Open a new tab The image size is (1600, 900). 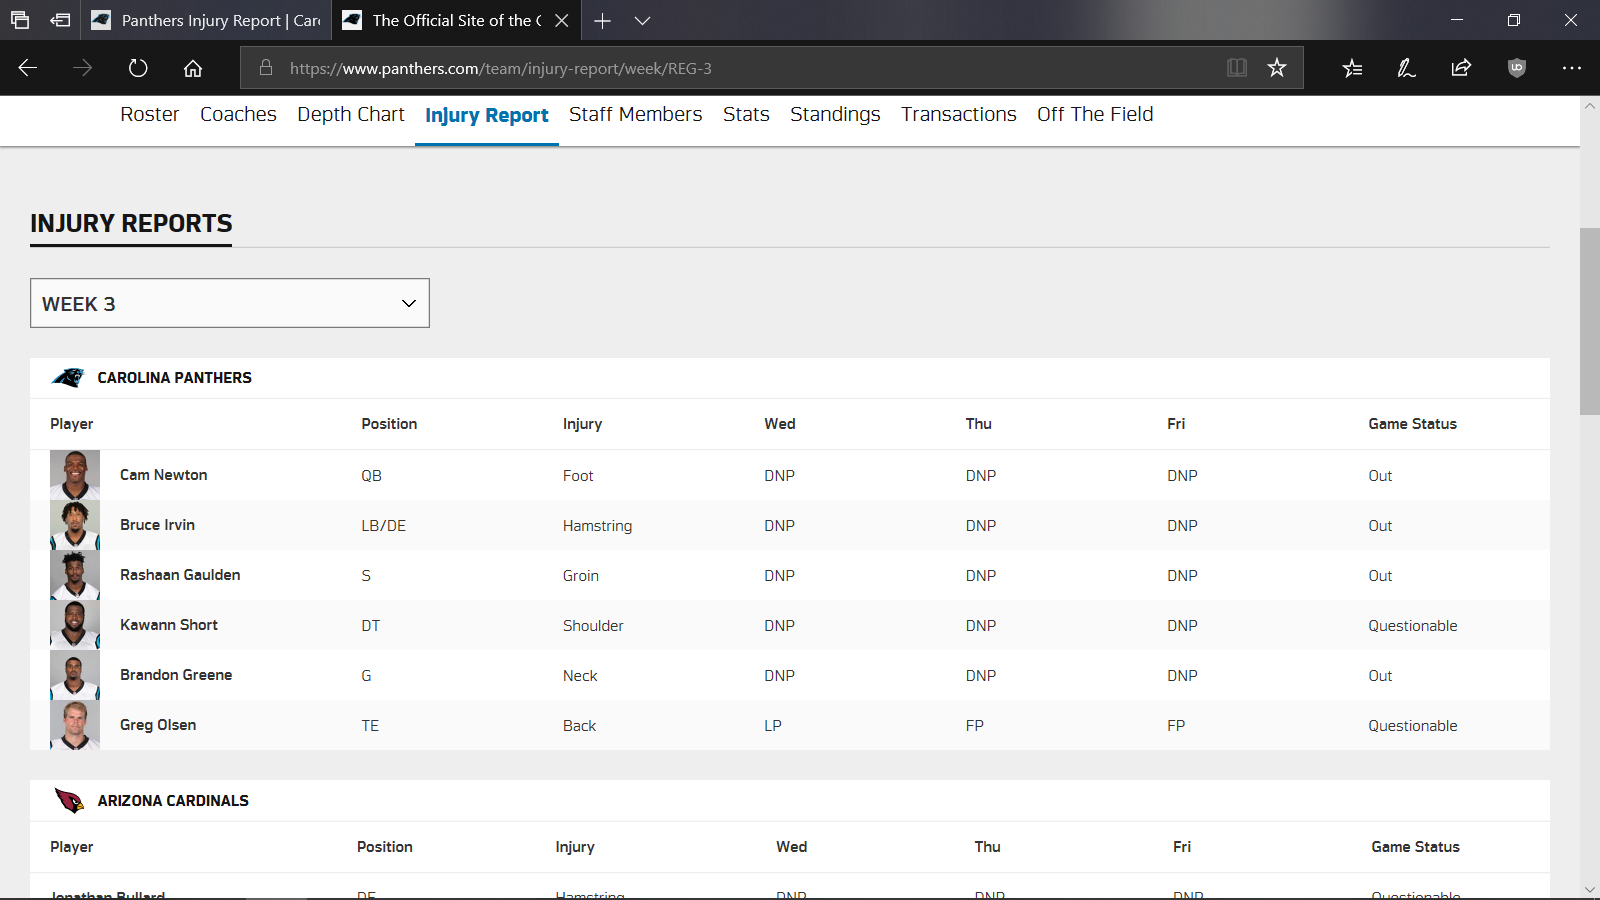point(602,20)
